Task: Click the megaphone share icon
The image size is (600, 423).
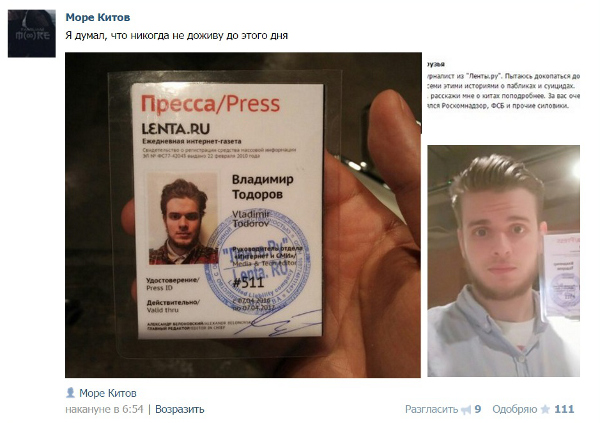Action: (466, 410)
